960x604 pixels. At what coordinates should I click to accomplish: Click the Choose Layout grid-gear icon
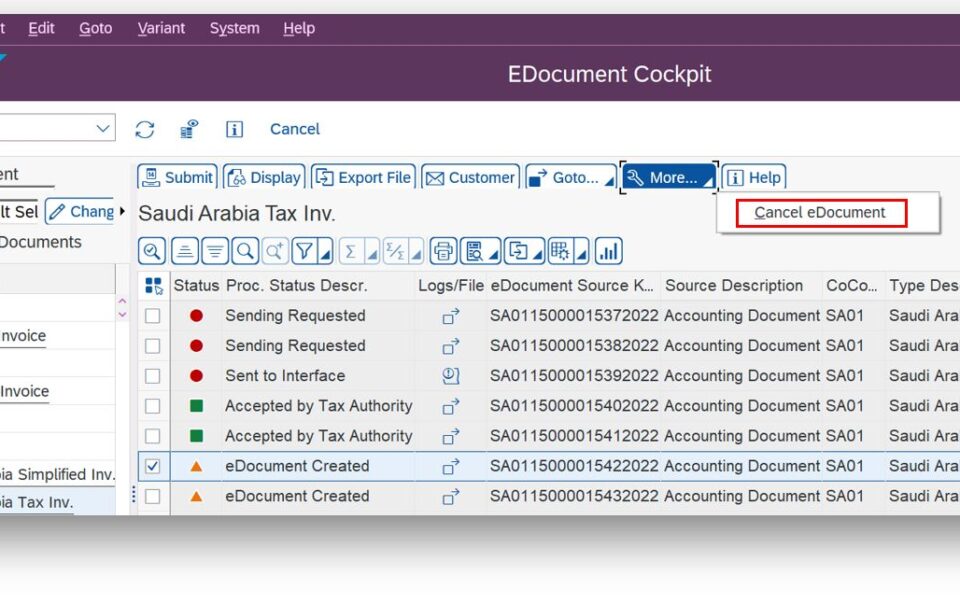tap(560, 252)
